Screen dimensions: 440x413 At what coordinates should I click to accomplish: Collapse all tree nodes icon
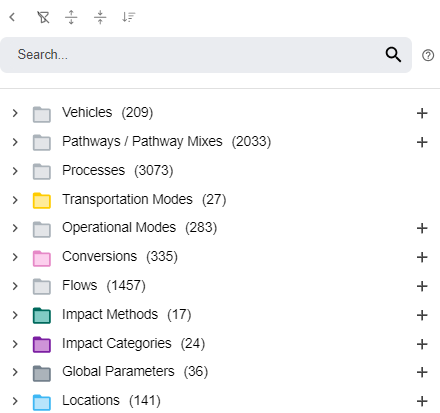(x=100, y=17)
